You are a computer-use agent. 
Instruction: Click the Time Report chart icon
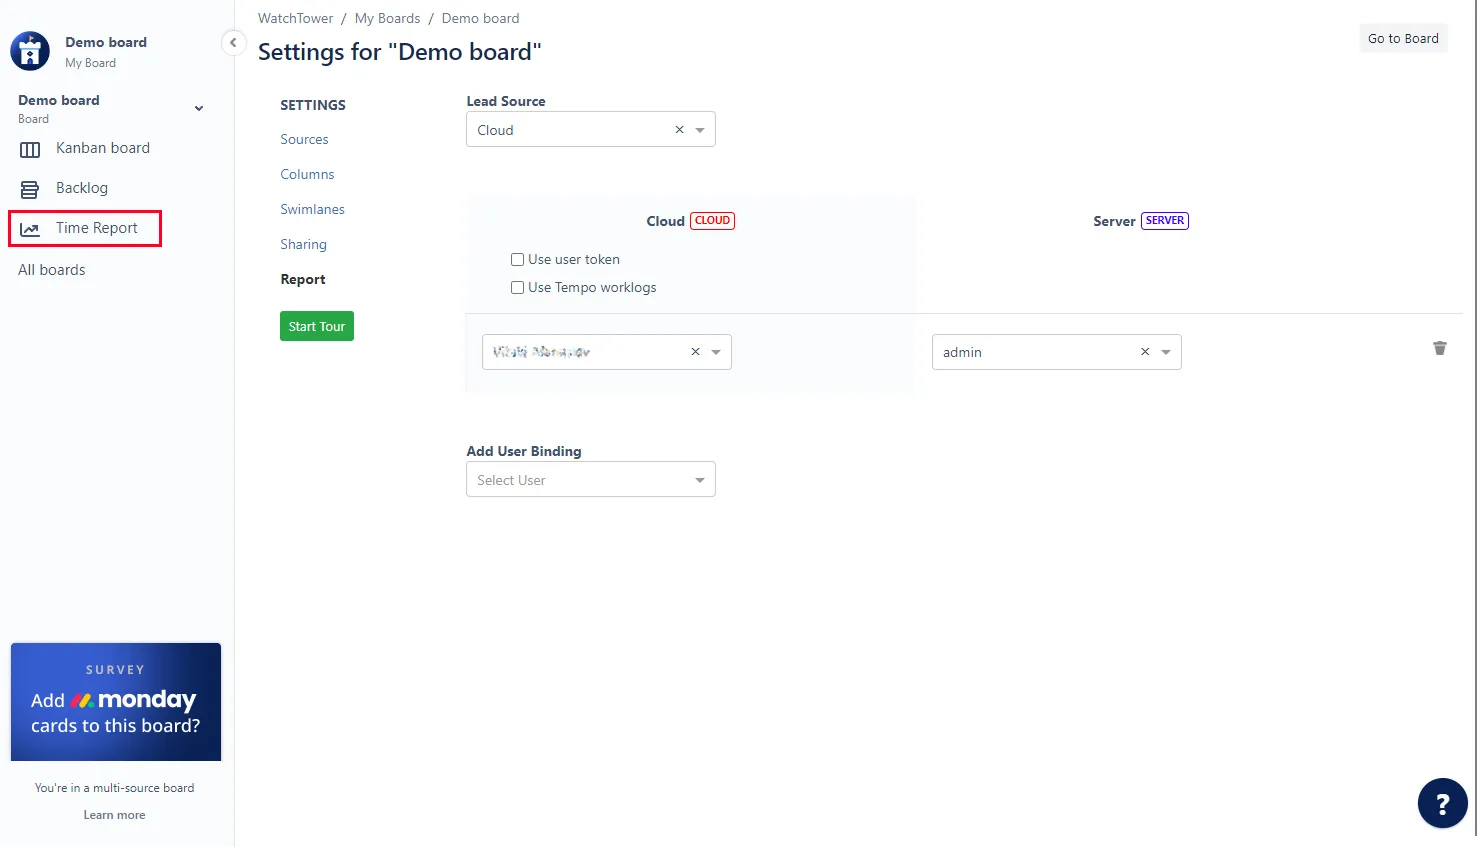tap(30, 229)
